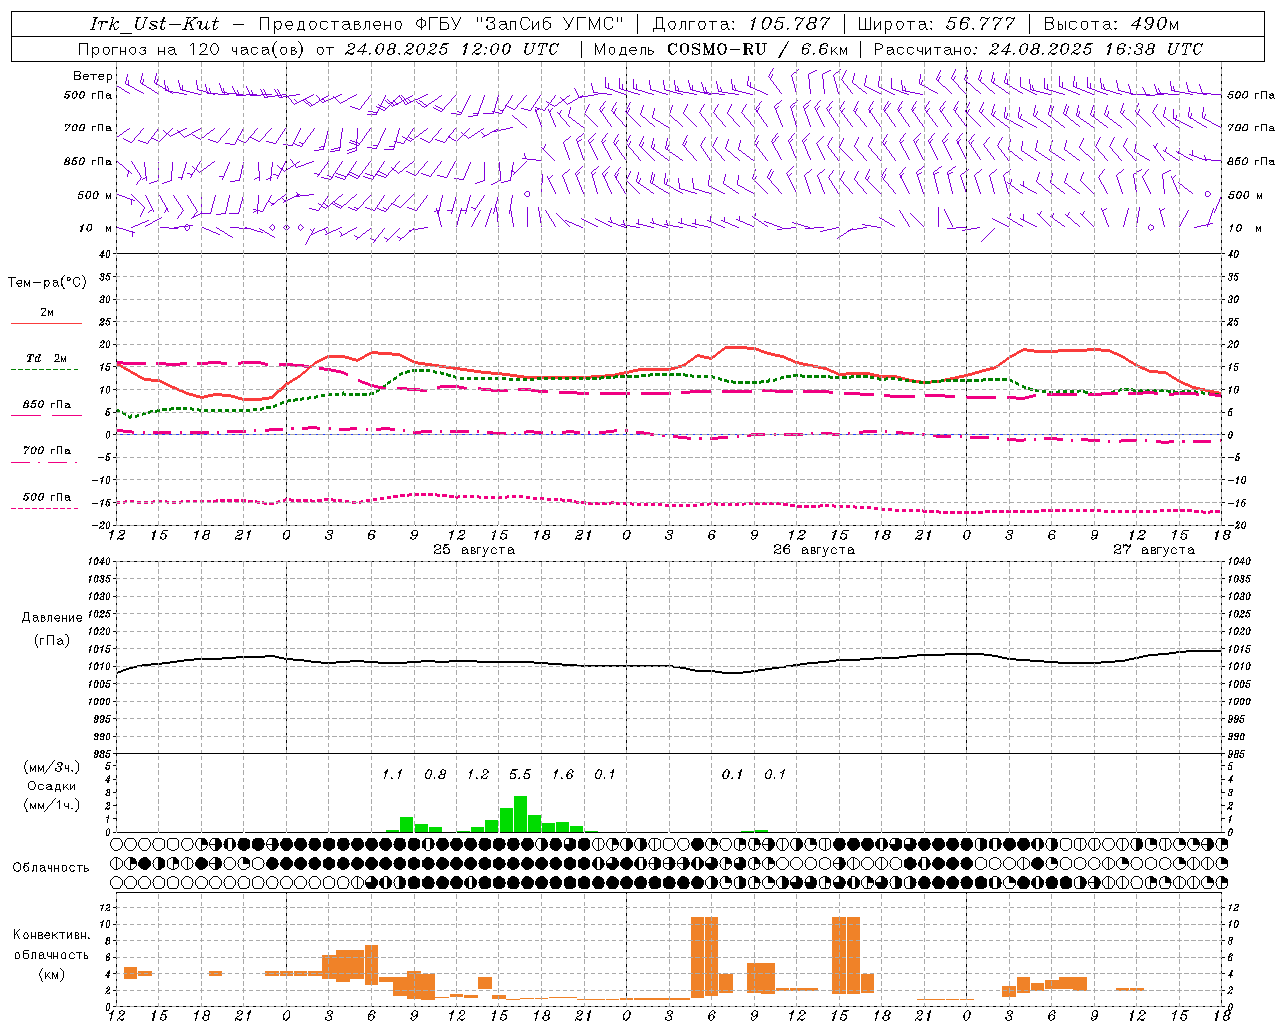Image resolution: width=1280 pixels, height=1024 pixels.
Task: Click the 850 гПа entry in temperature legend
Action: 47,405
